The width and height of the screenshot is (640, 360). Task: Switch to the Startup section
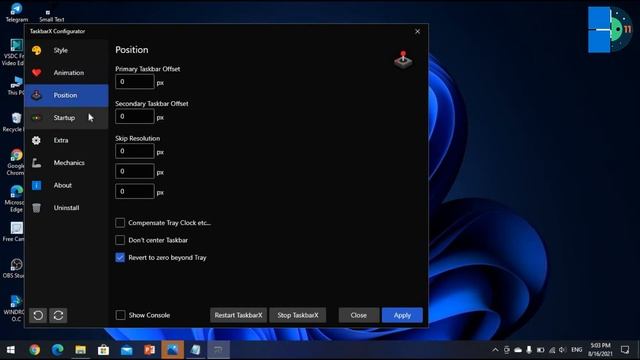67,118
